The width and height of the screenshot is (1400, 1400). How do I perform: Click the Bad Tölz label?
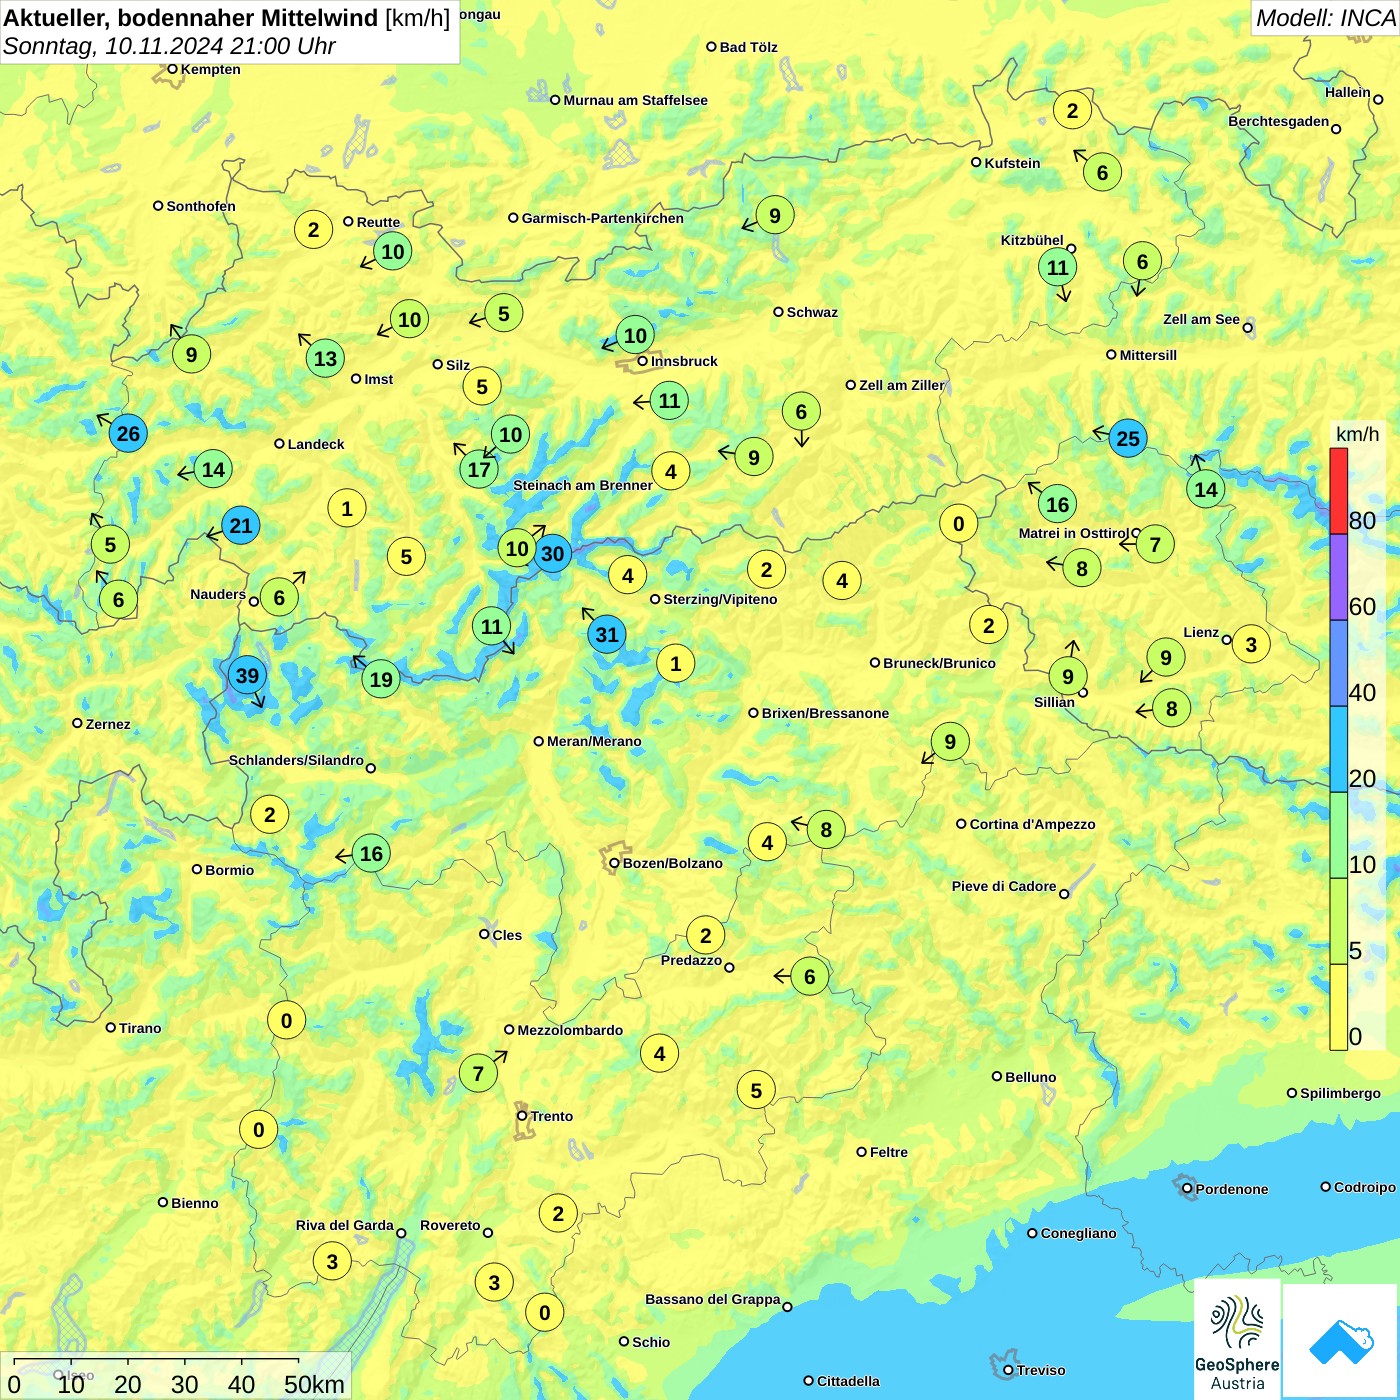tap(748, 47)
